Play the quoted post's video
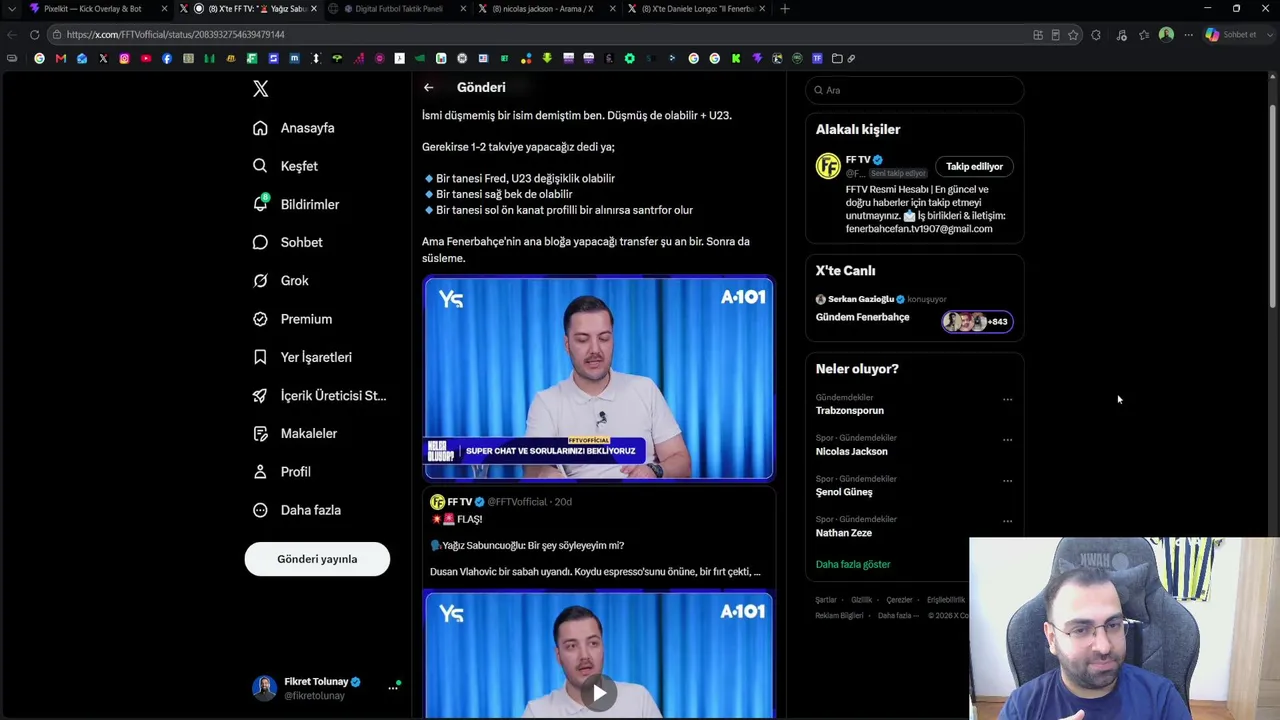Viewport: 1280px width, 720px height. pyautogui.click(x=599, y=693)
